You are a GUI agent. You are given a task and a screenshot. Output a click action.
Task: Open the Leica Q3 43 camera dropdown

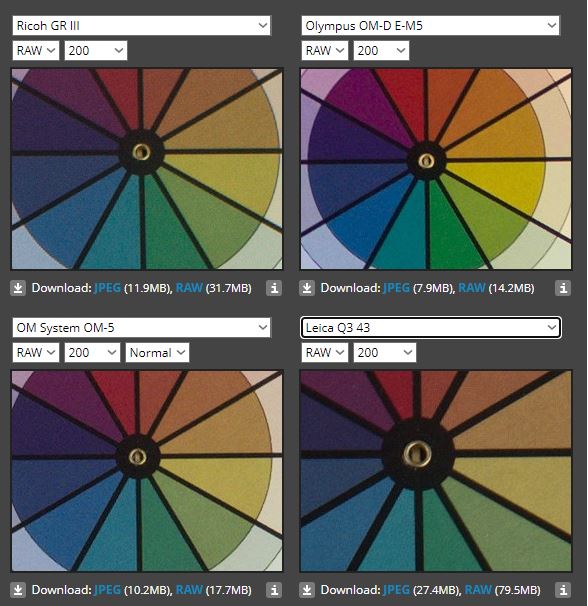[x=430, y=328]
